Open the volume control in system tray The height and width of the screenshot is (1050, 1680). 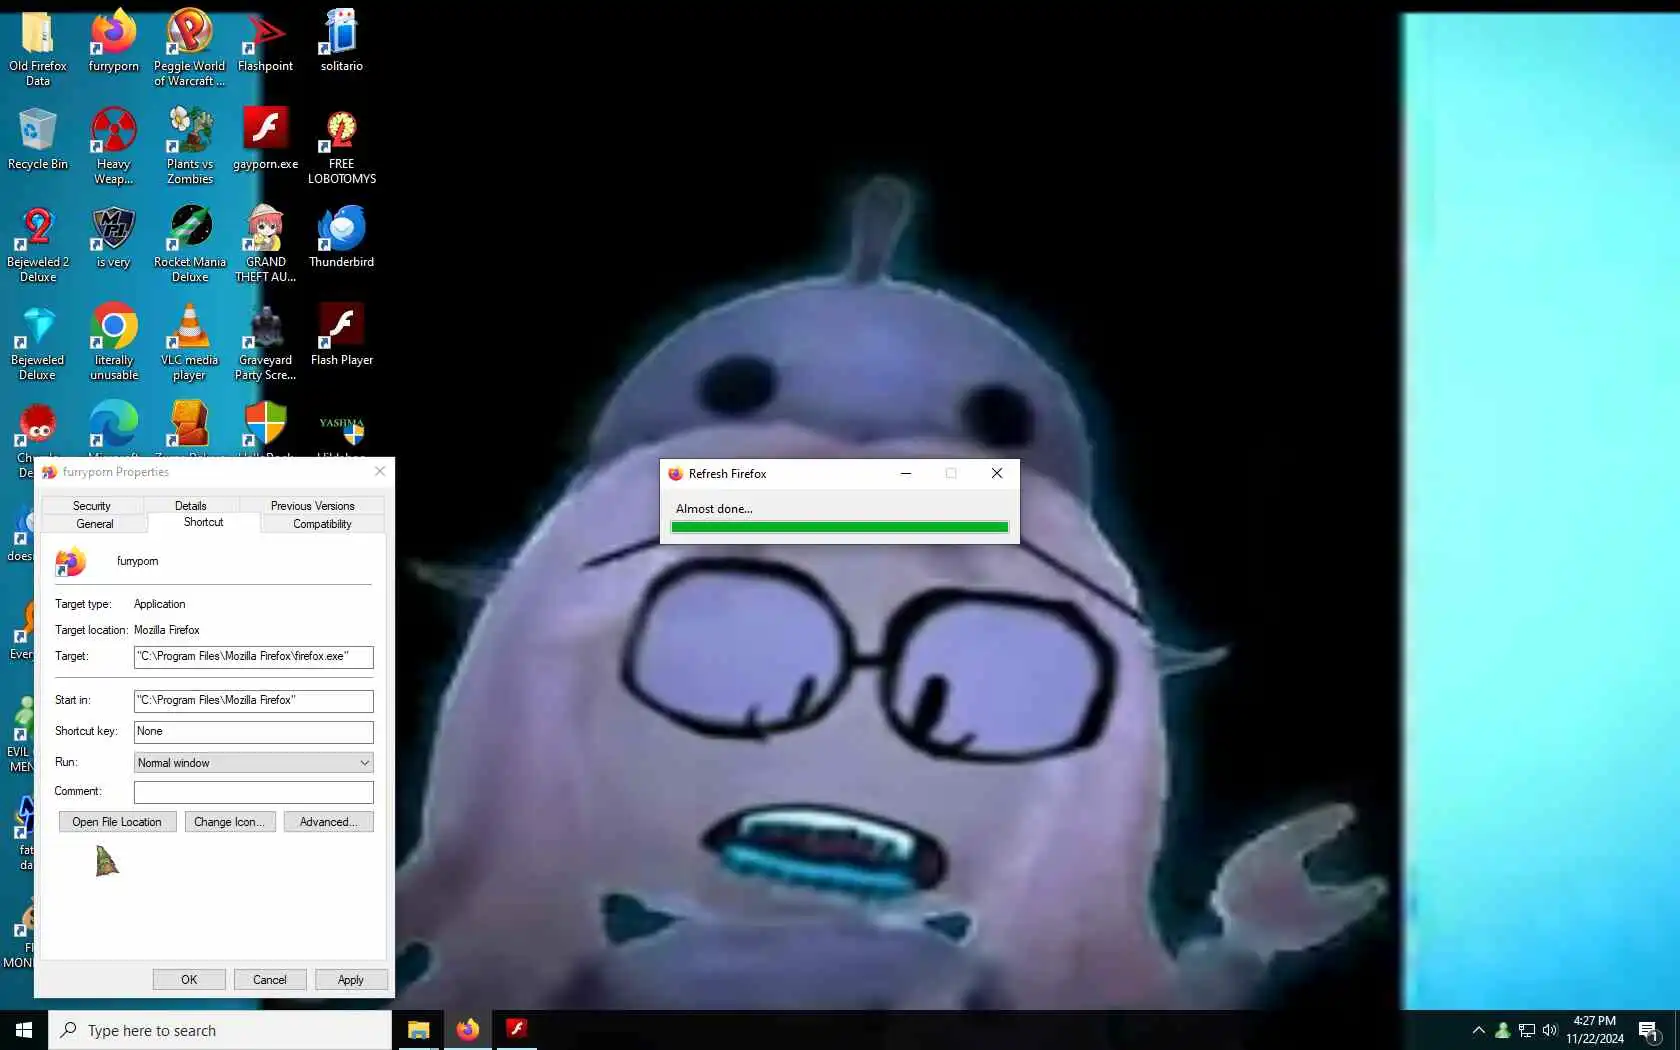point(1550,1030)
